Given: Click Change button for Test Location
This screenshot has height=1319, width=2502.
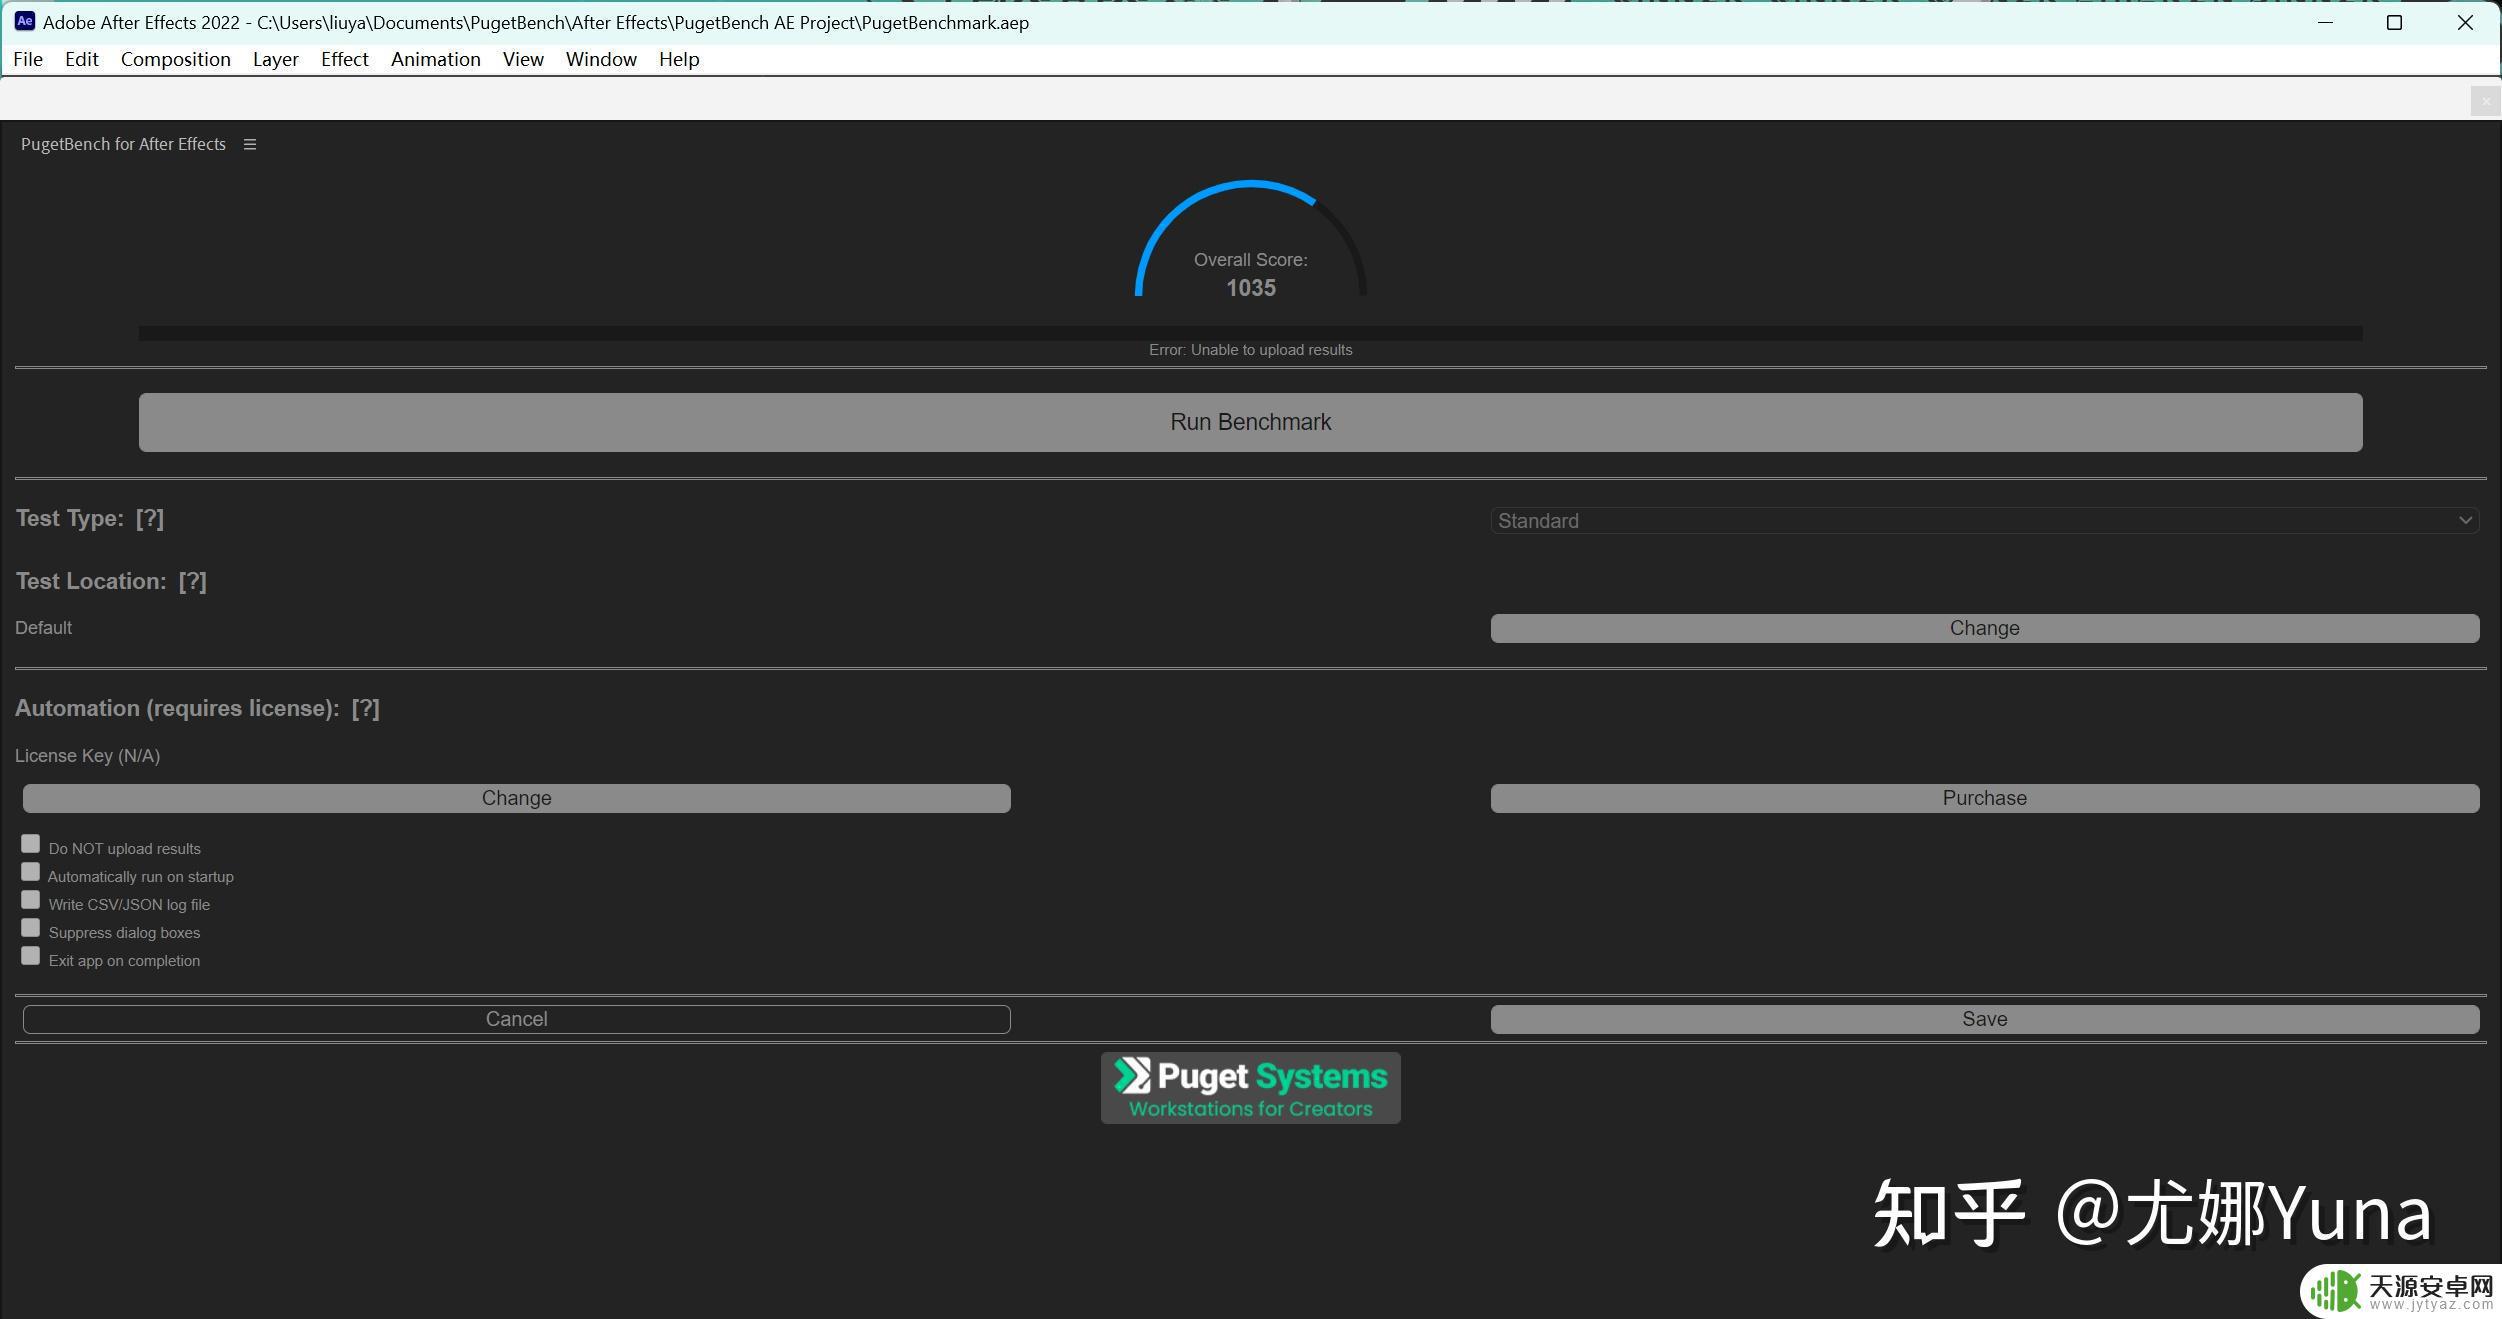Looking at the screenshot, I should [1984, 628].
